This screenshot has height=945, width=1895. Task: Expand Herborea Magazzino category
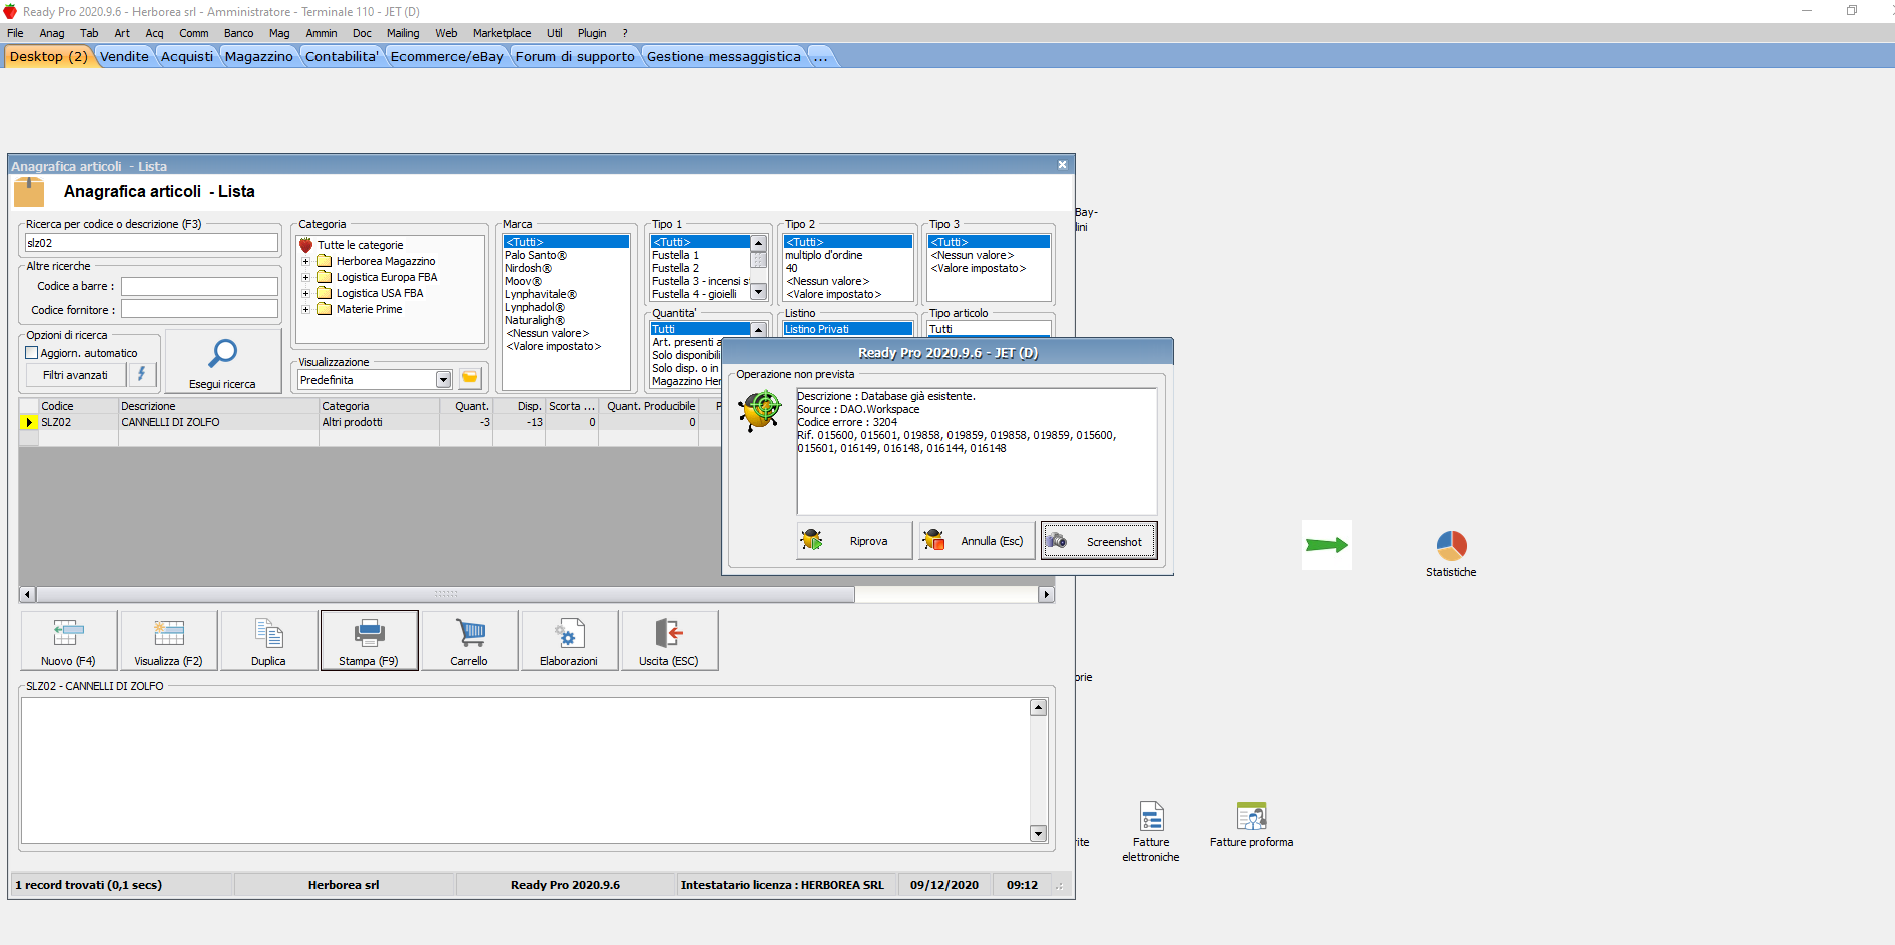coord(306,262)
